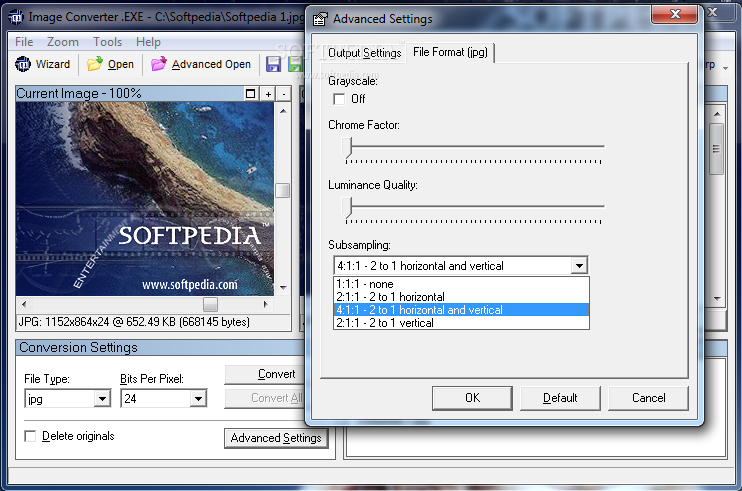Image resolution: width=742 pixels, height=491 pixels.
Task: Collapse the Subsampling dropdown arrow
Action: [x=579, y=266]
